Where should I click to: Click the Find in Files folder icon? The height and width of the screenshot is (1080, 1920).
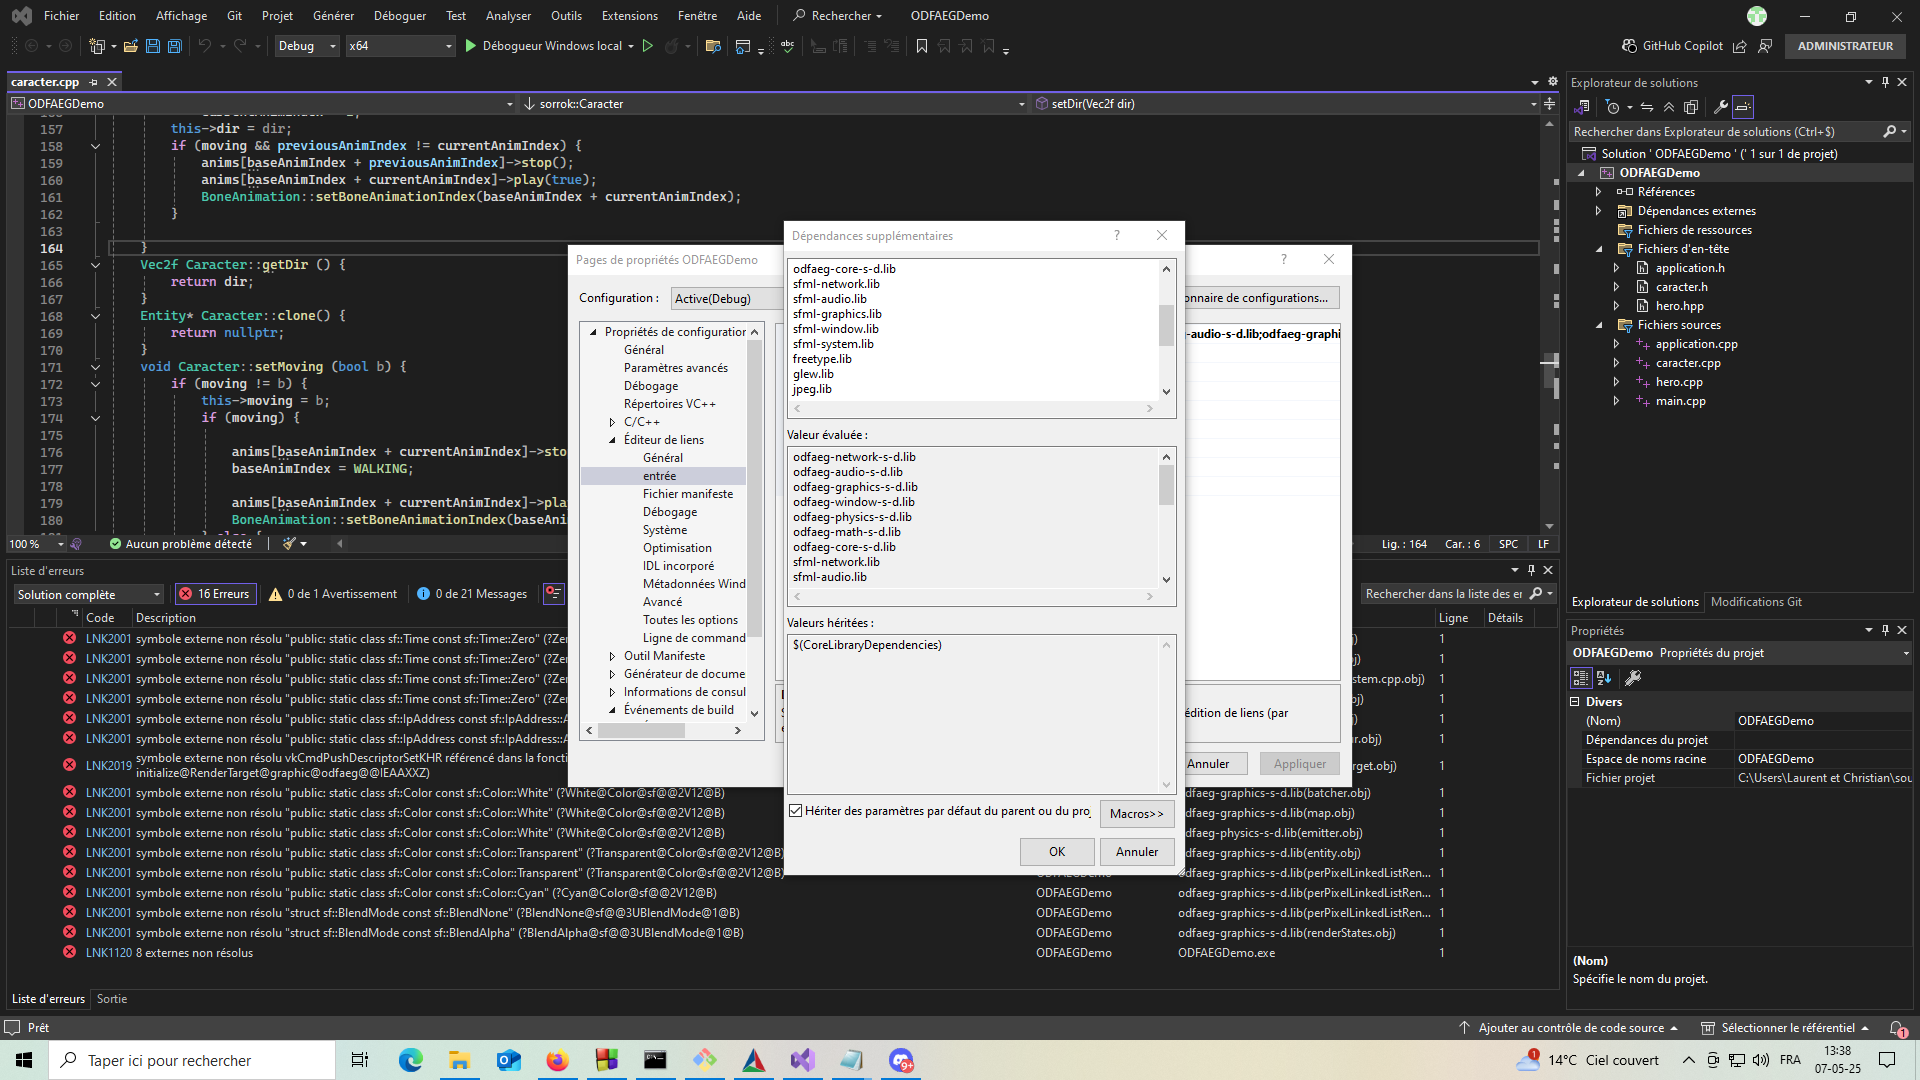click(x=713, y=46)
